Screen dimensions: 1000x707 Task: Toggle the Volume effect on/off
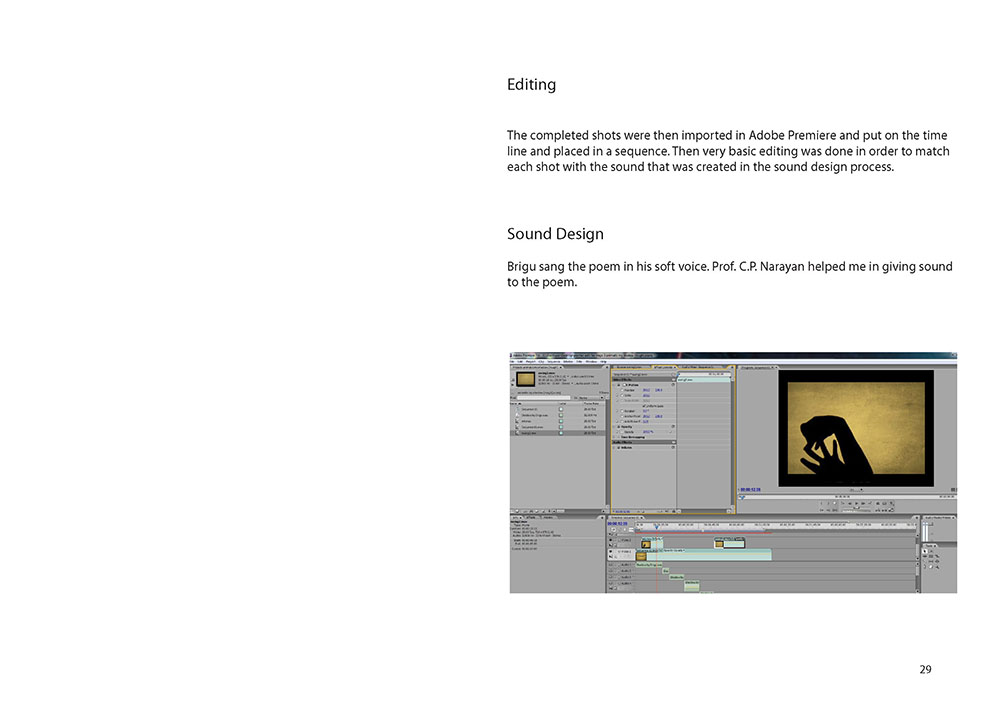[x=619, y=448]
